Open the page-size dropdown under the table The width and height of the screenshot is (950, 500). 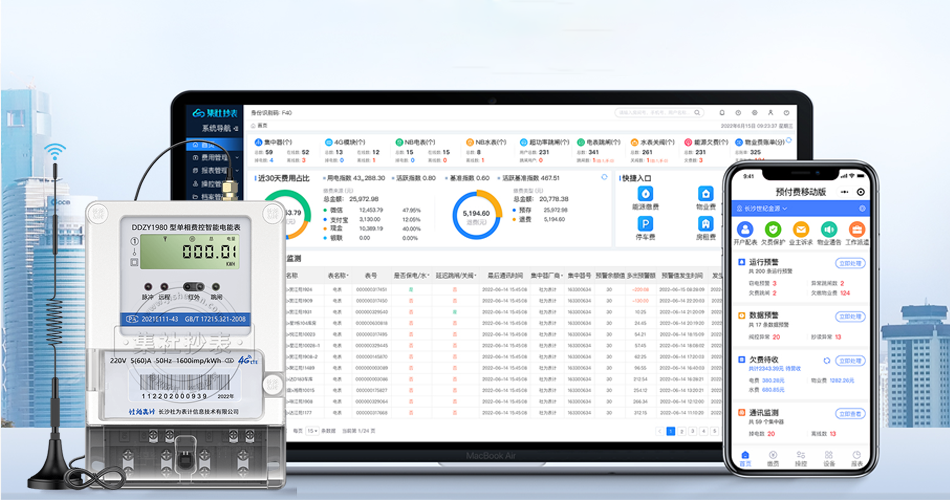pyautogui.click(x=312, y=430)
